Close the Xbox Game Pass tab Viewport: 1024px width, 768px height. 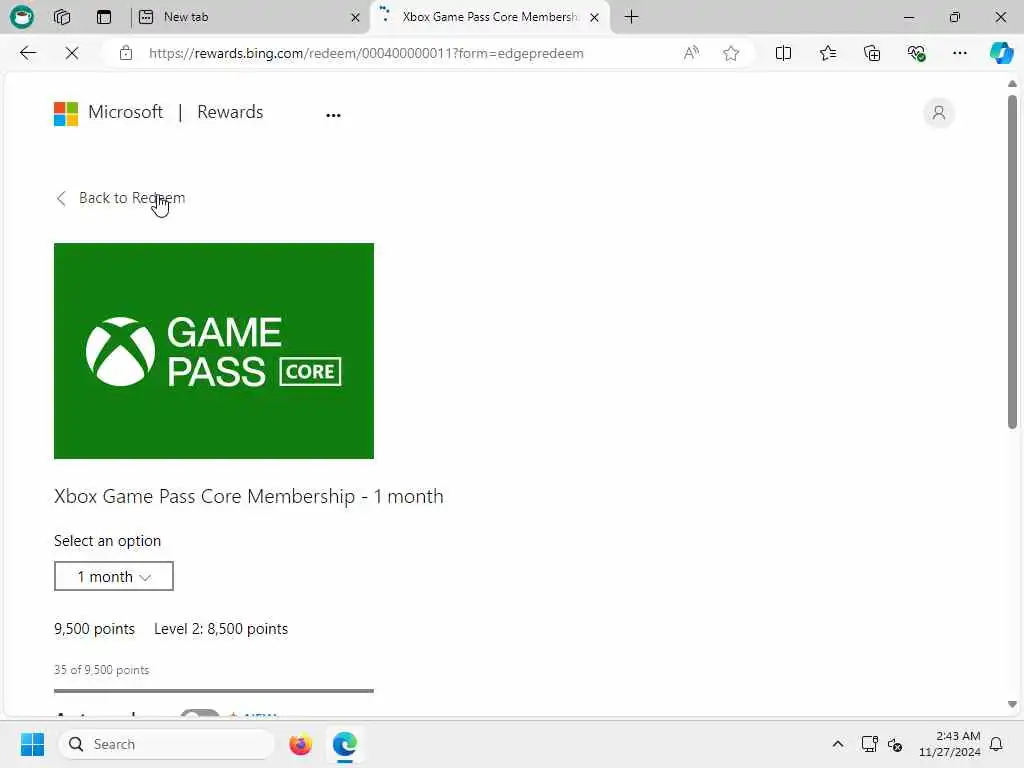594,18
